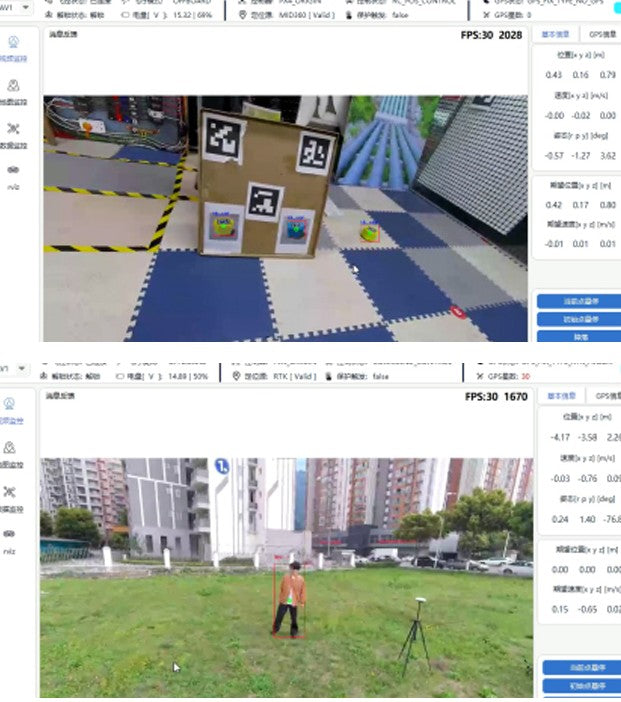Open rviz in the outdoor panel sidebar

point(10,541)
